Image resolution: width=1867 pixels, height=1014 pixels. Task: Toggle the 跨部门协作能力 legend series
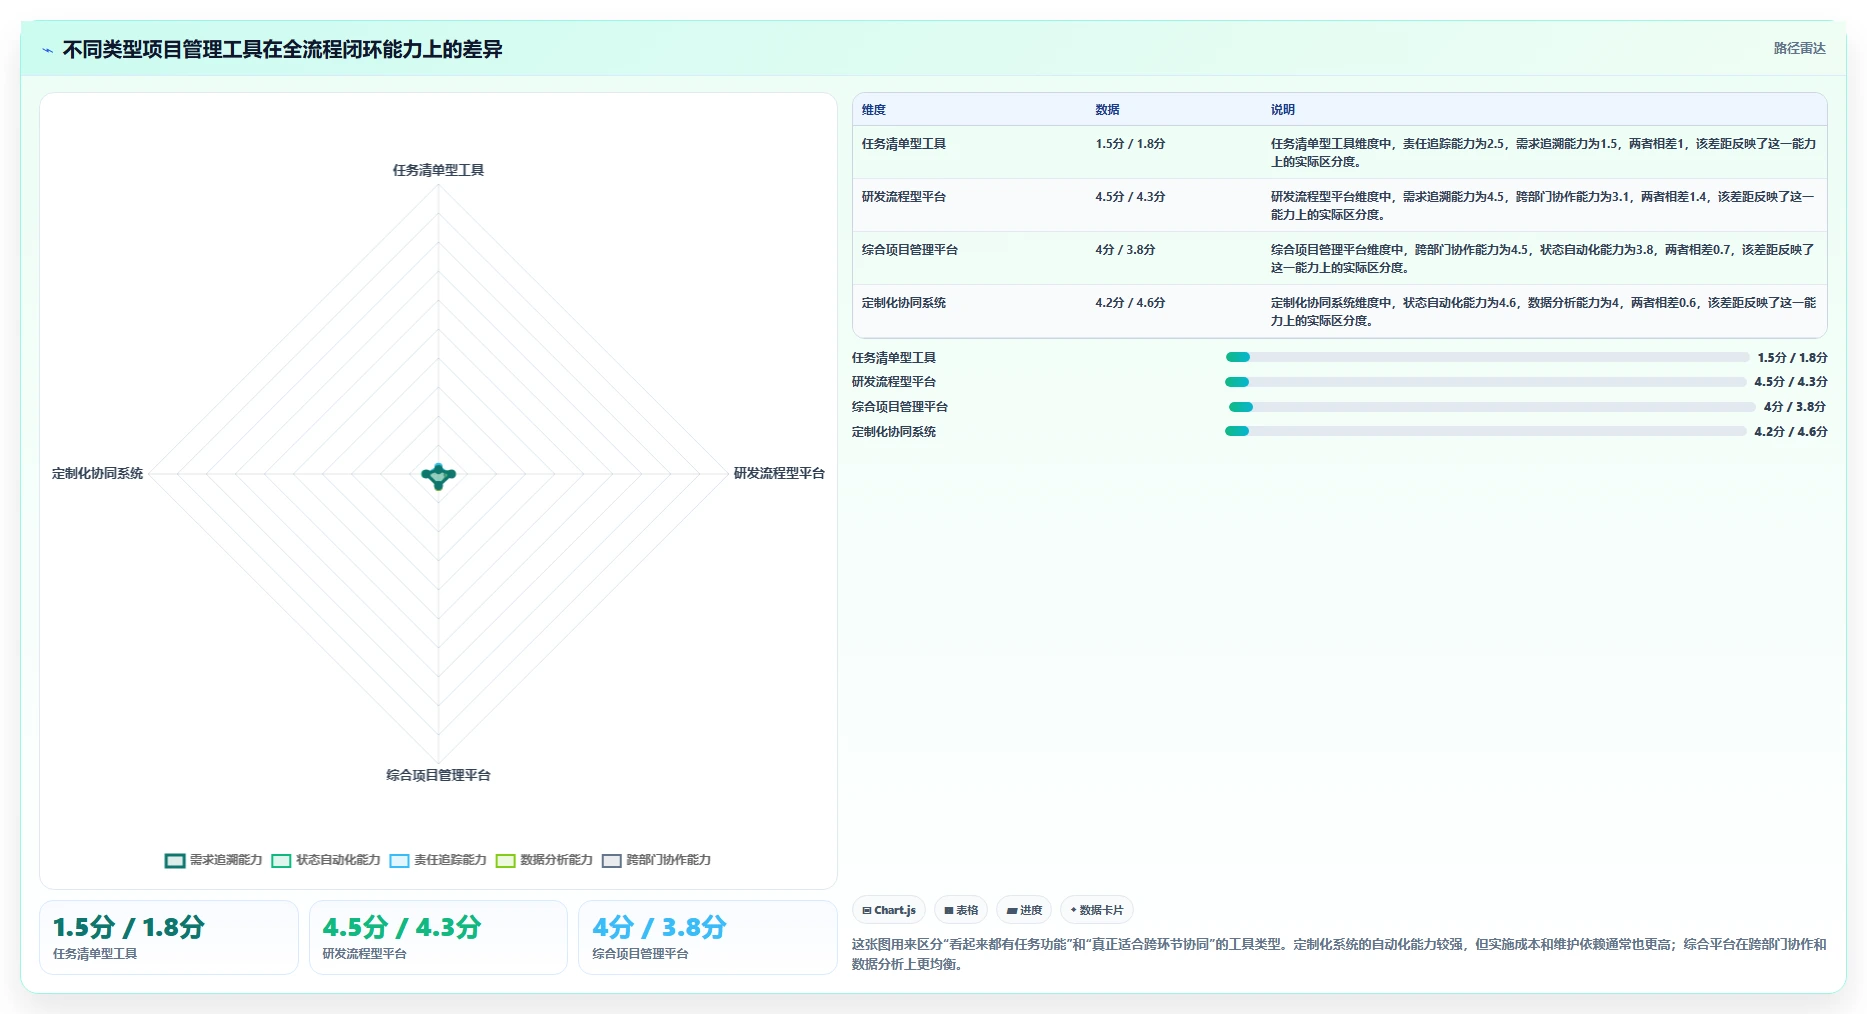tap(656, 860)
